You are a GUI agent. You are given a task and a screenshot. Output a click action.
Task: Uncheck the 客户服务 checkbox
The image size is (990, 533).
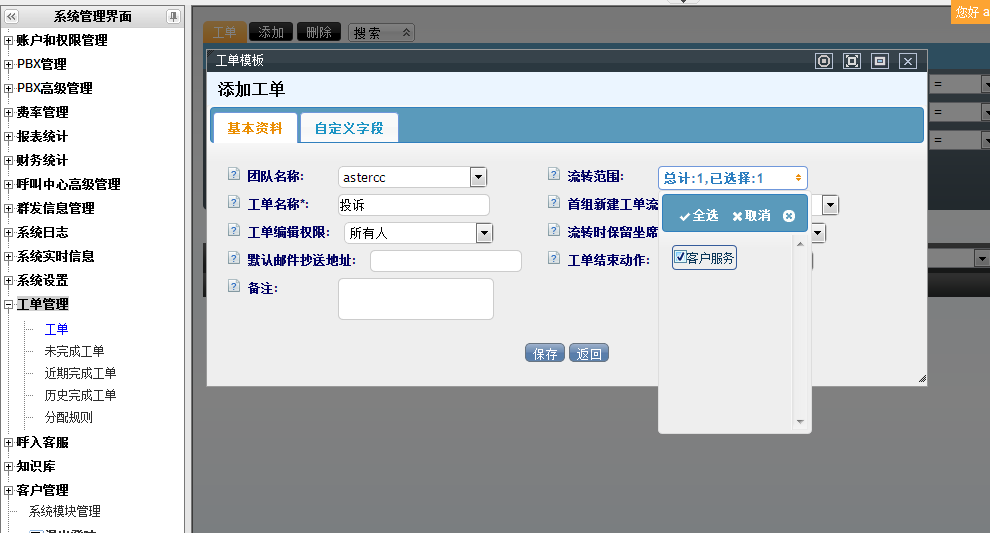680,257
